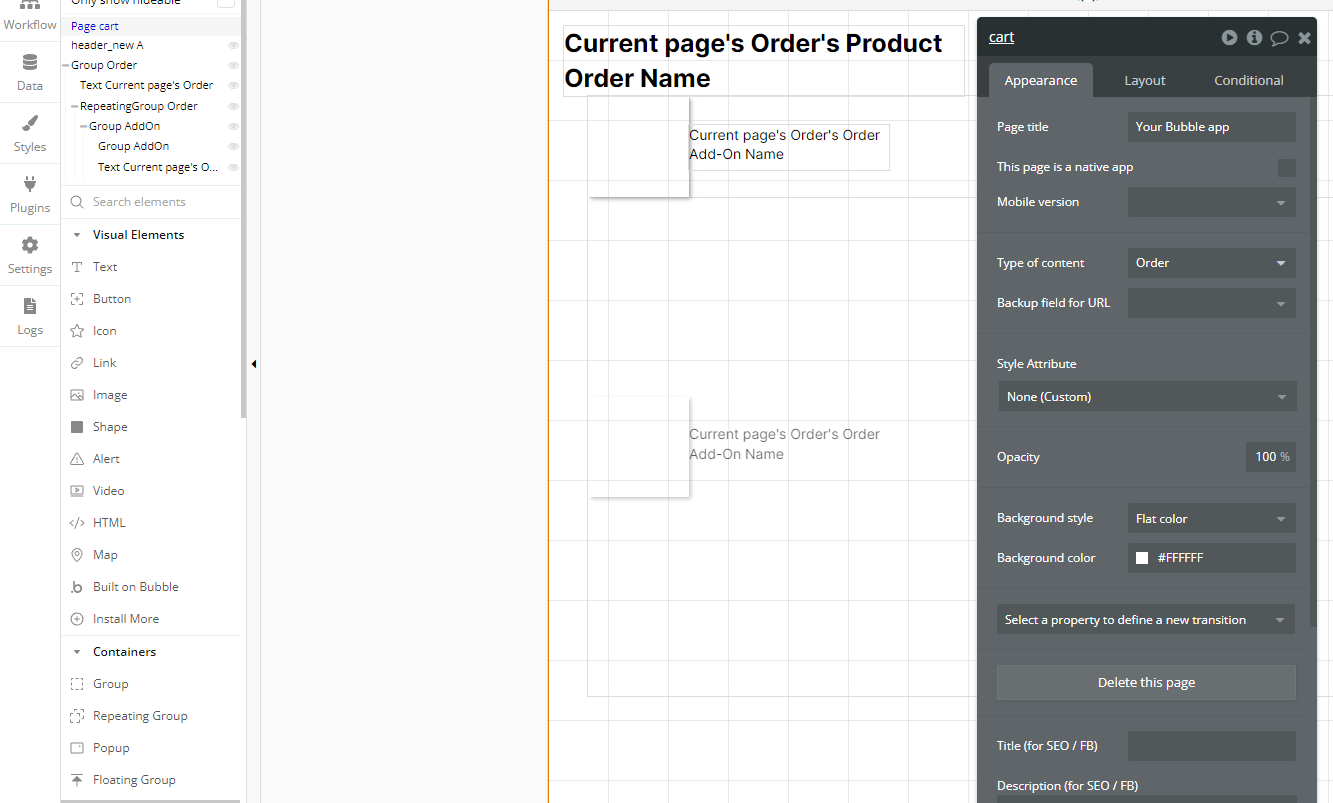
Task: Open the Type of content dropdown
Action: (1212, 263)
